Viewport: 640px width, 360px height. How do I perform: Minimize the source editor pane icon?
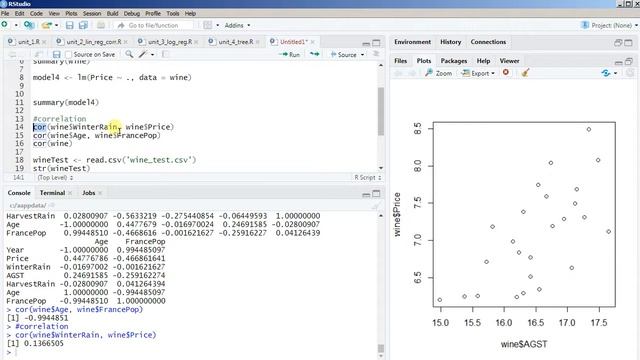[366, 43]
